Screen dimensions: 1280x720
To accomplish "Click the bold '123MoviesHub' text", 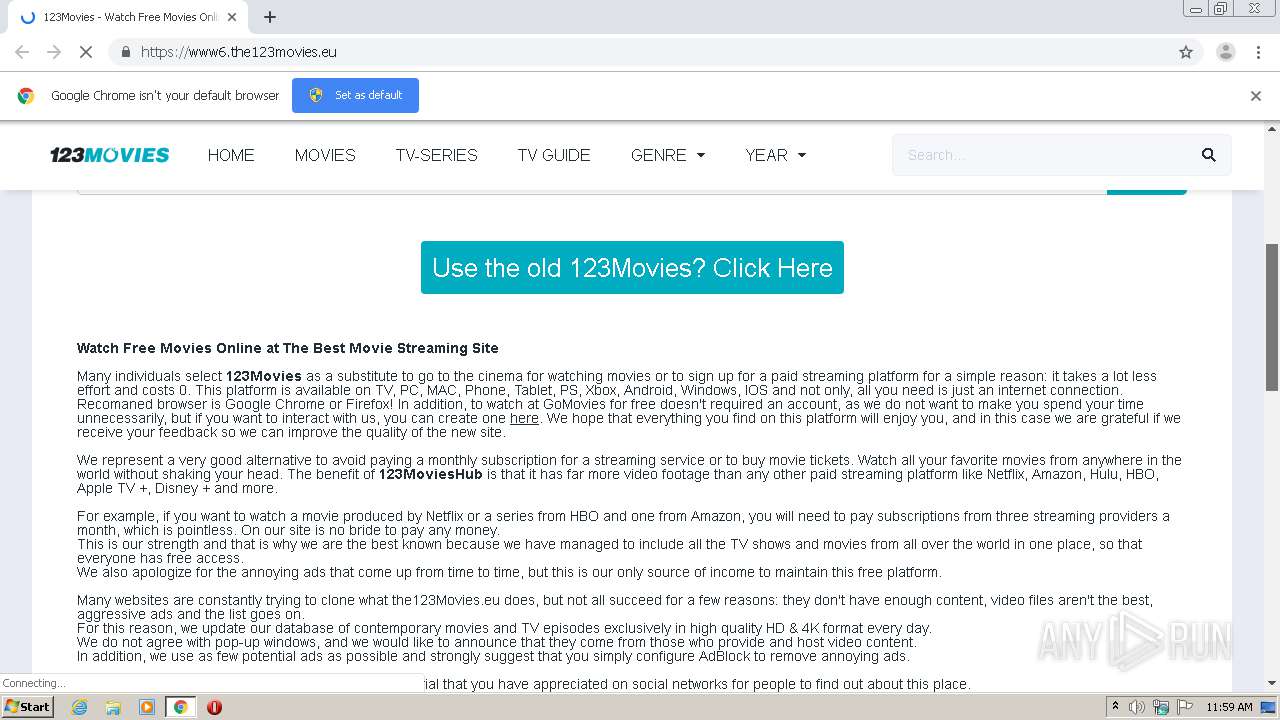I will pos(430,474).
